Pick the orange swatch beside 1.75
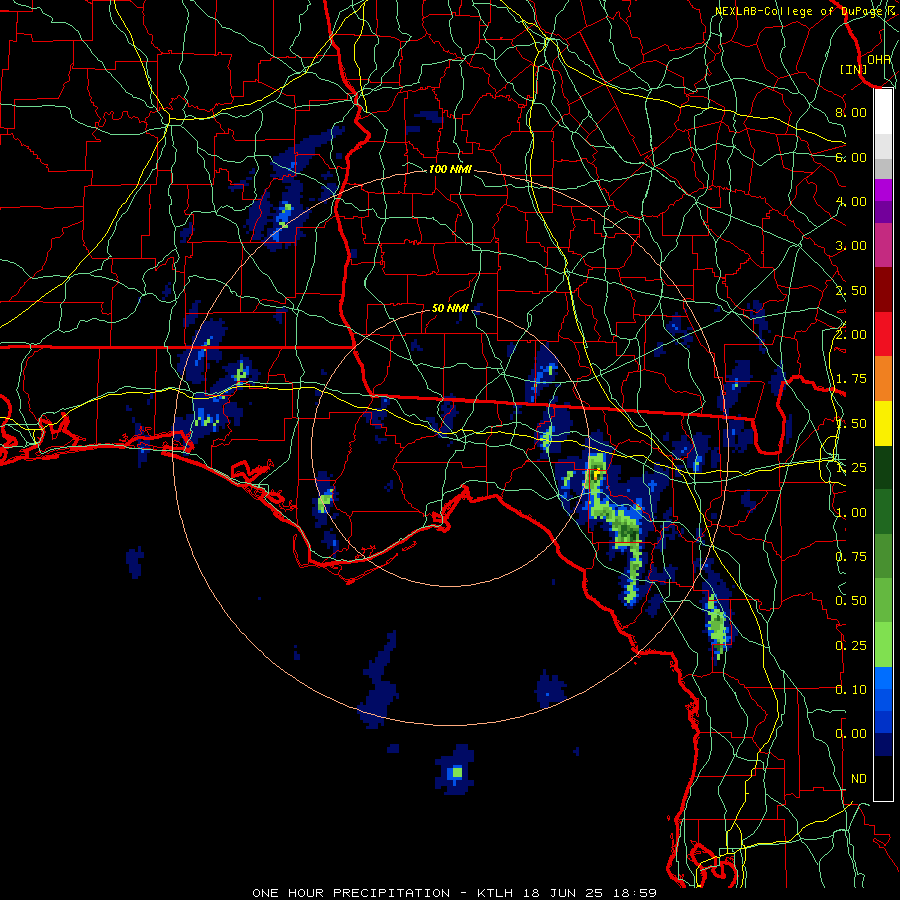This screenshot has width=900, height=900. pyautogui.click(x=883, y=379)
